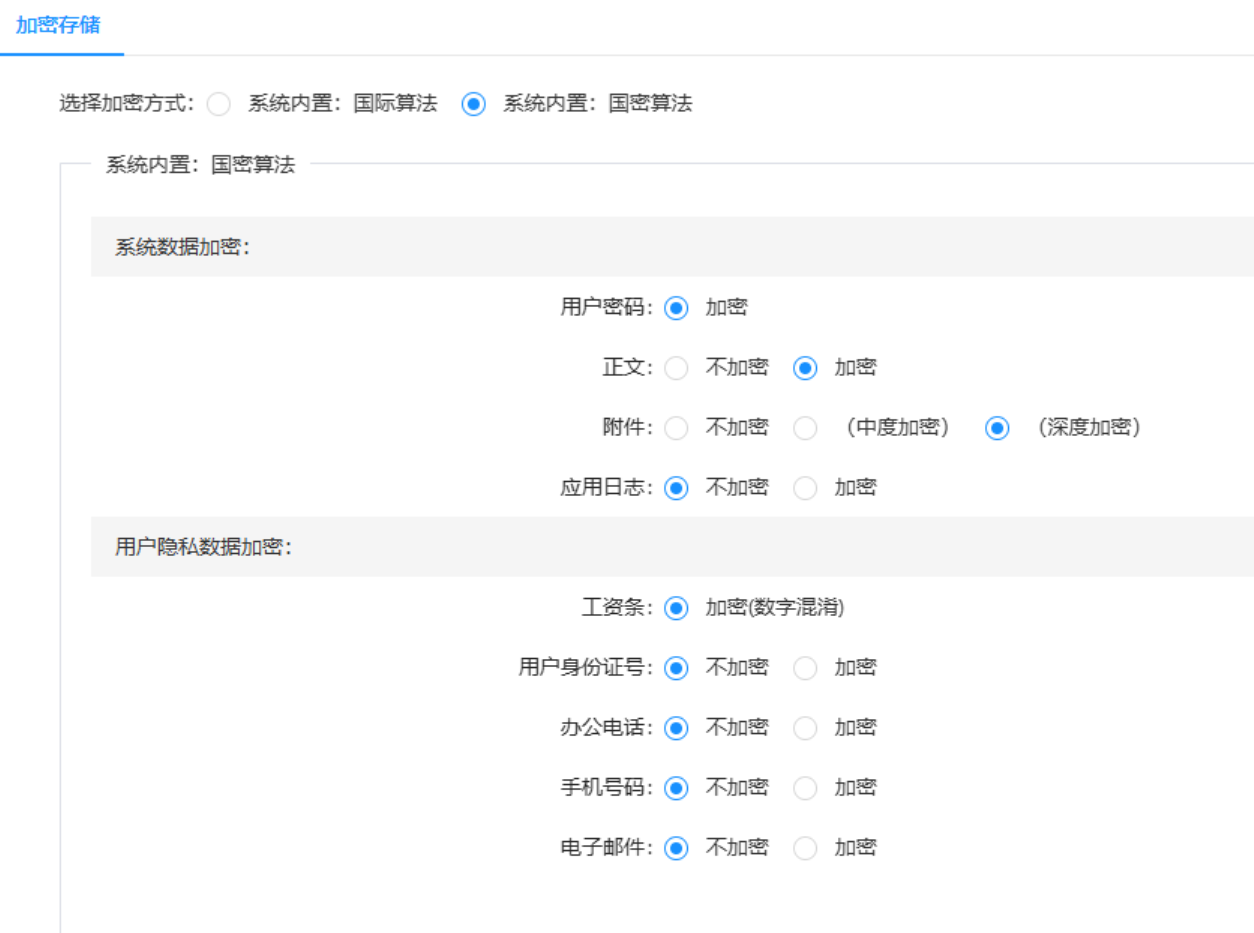Choose 不加密 for 电子邮件
Viewport: 1254px width, 933px height.
(x=677, y=848)
